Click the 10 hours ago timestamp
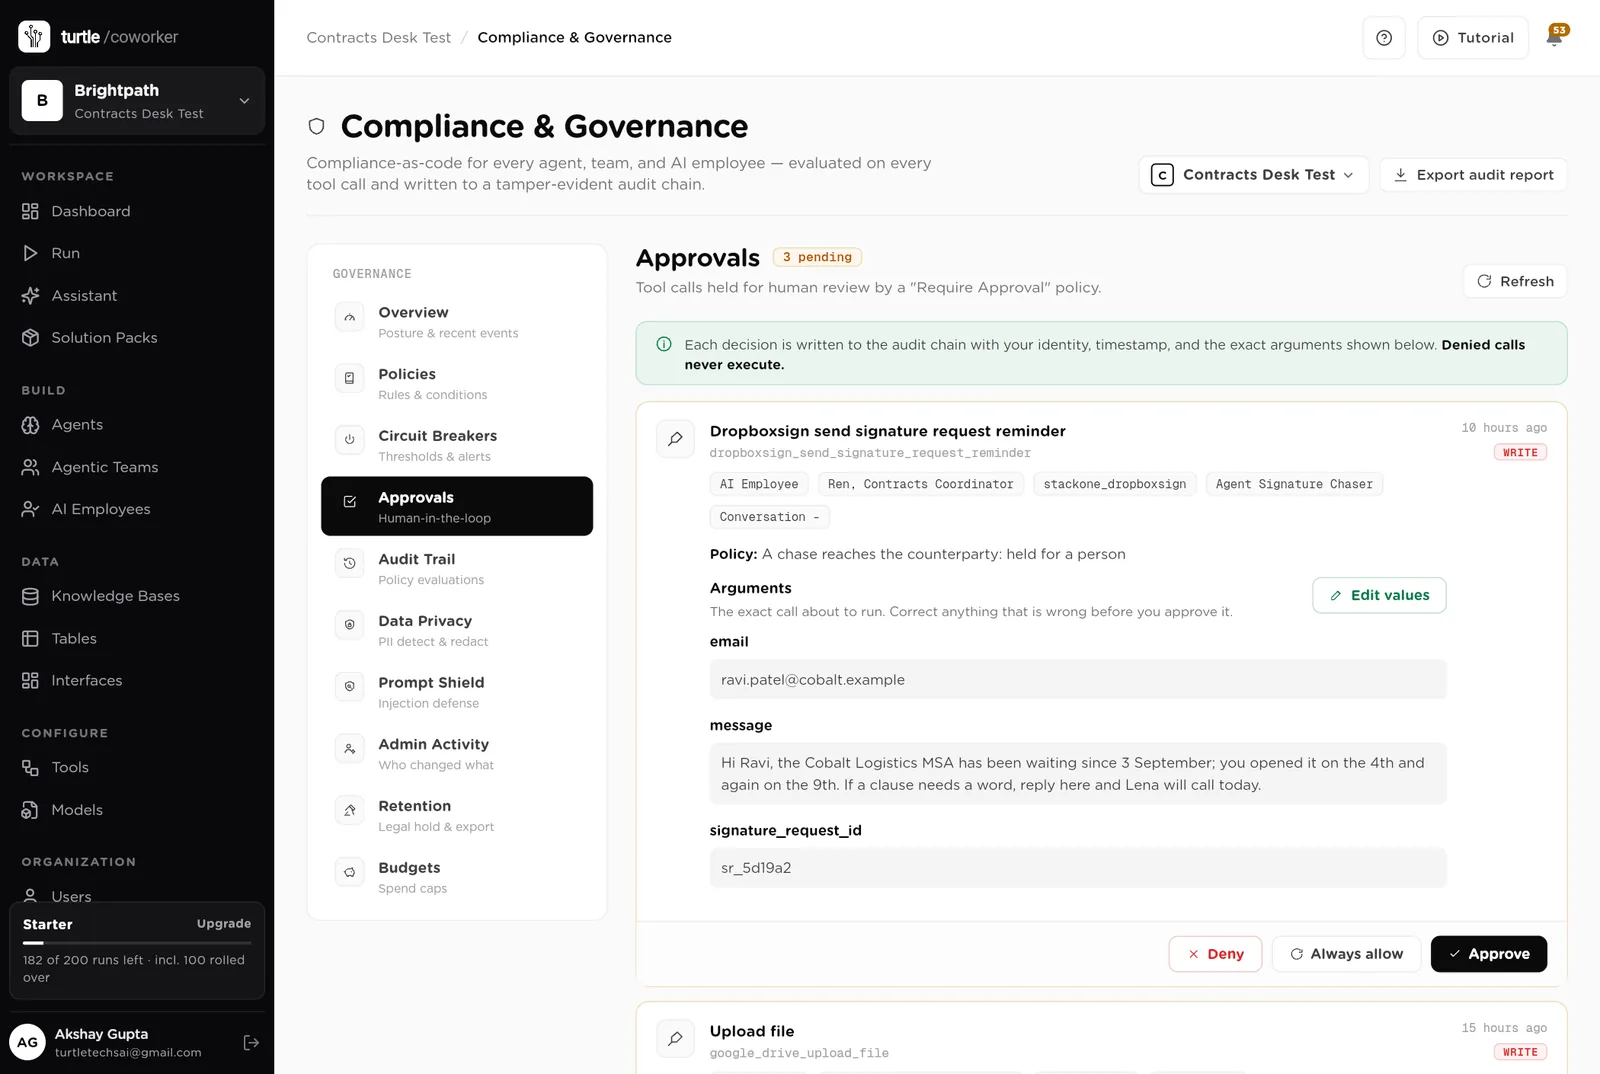This screenshot has width=1600, height=1074. tap(1504, 428)
